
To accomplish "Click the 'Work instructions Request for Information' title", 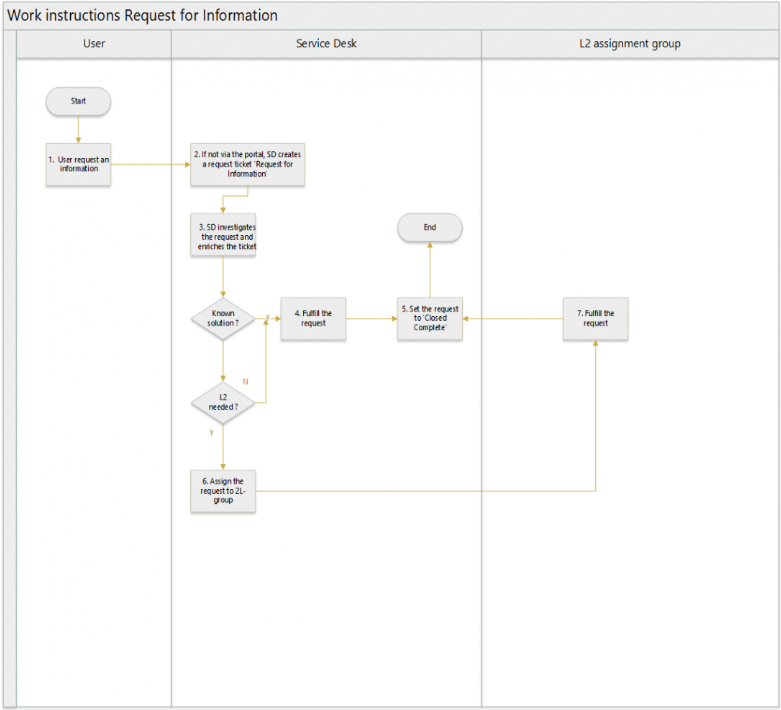I will pyautogui.click(x=143, y=16).
